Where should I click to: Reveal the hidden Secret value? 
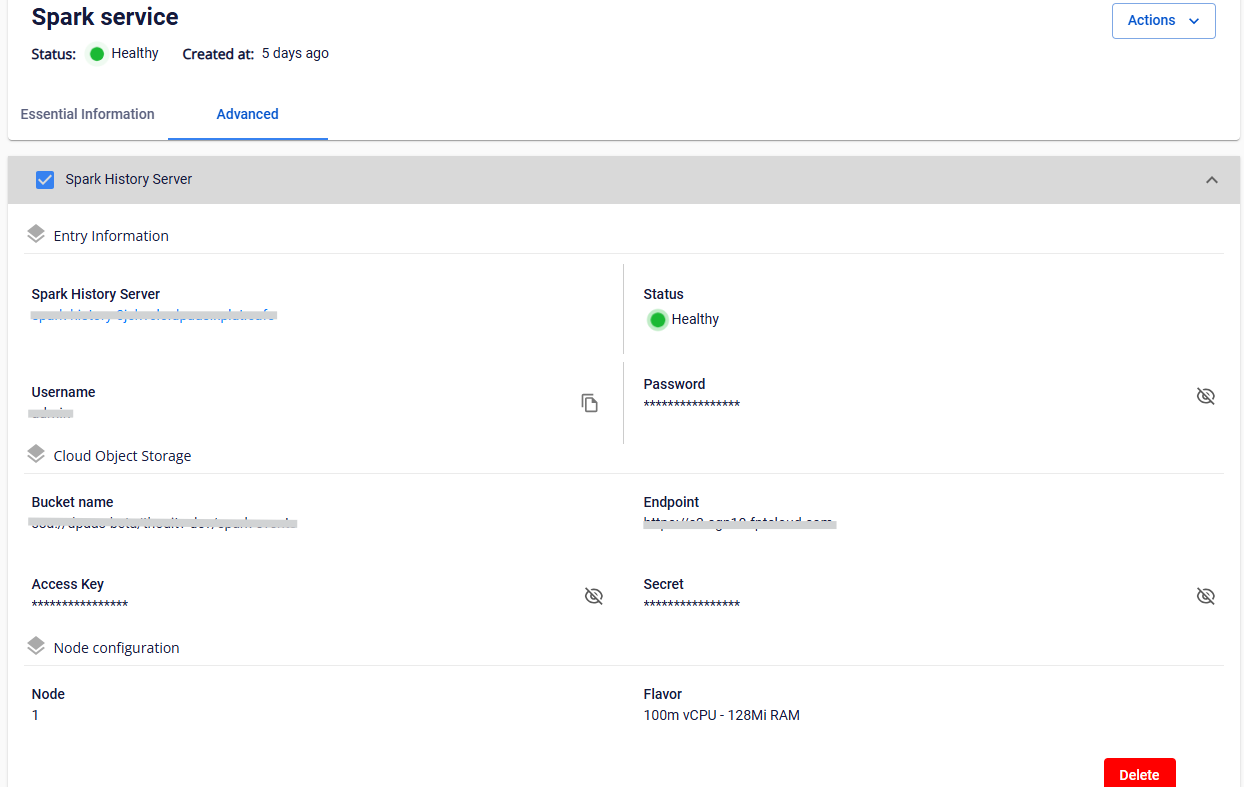pyautogui.click(x=1206, y=596)
